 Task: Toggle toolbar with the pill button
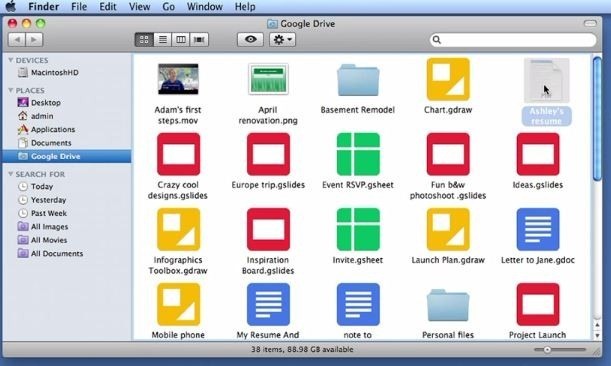(x=590, y=23)
